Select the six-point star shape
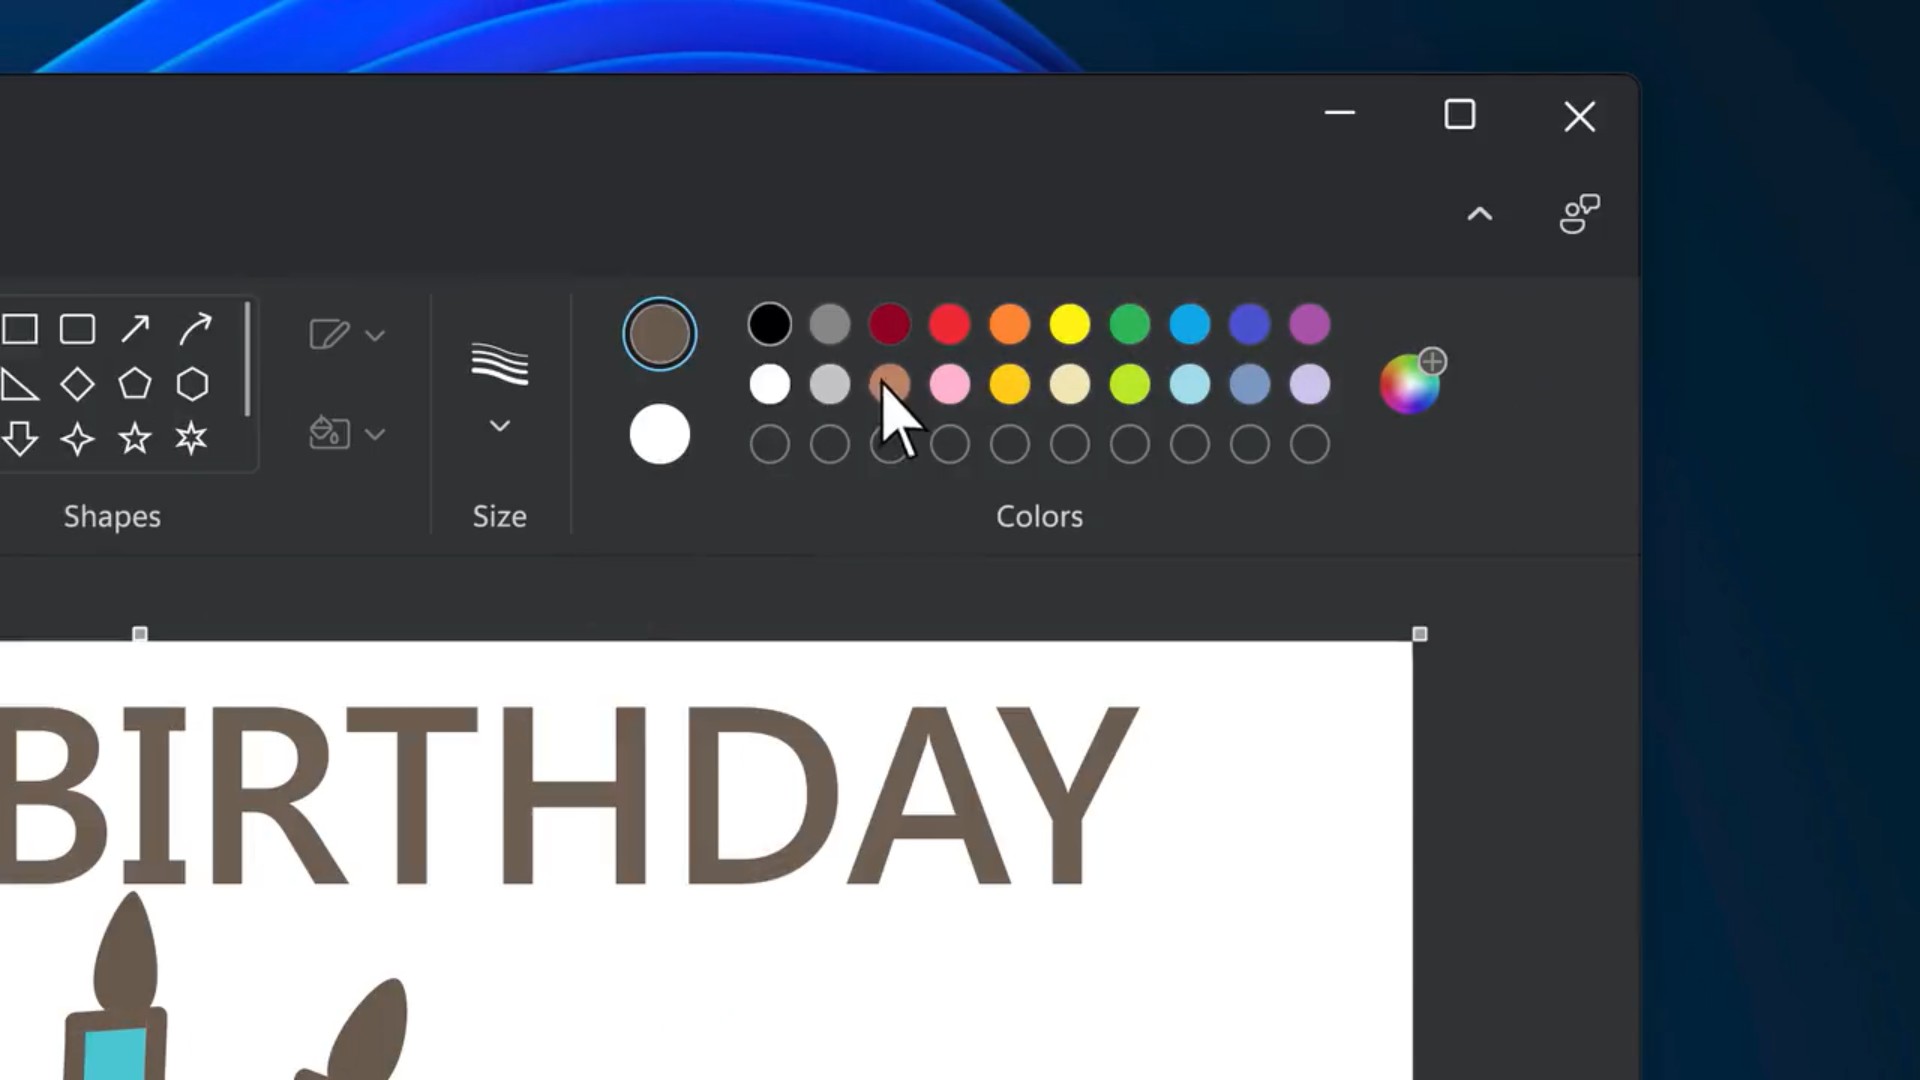 point(192,438)
